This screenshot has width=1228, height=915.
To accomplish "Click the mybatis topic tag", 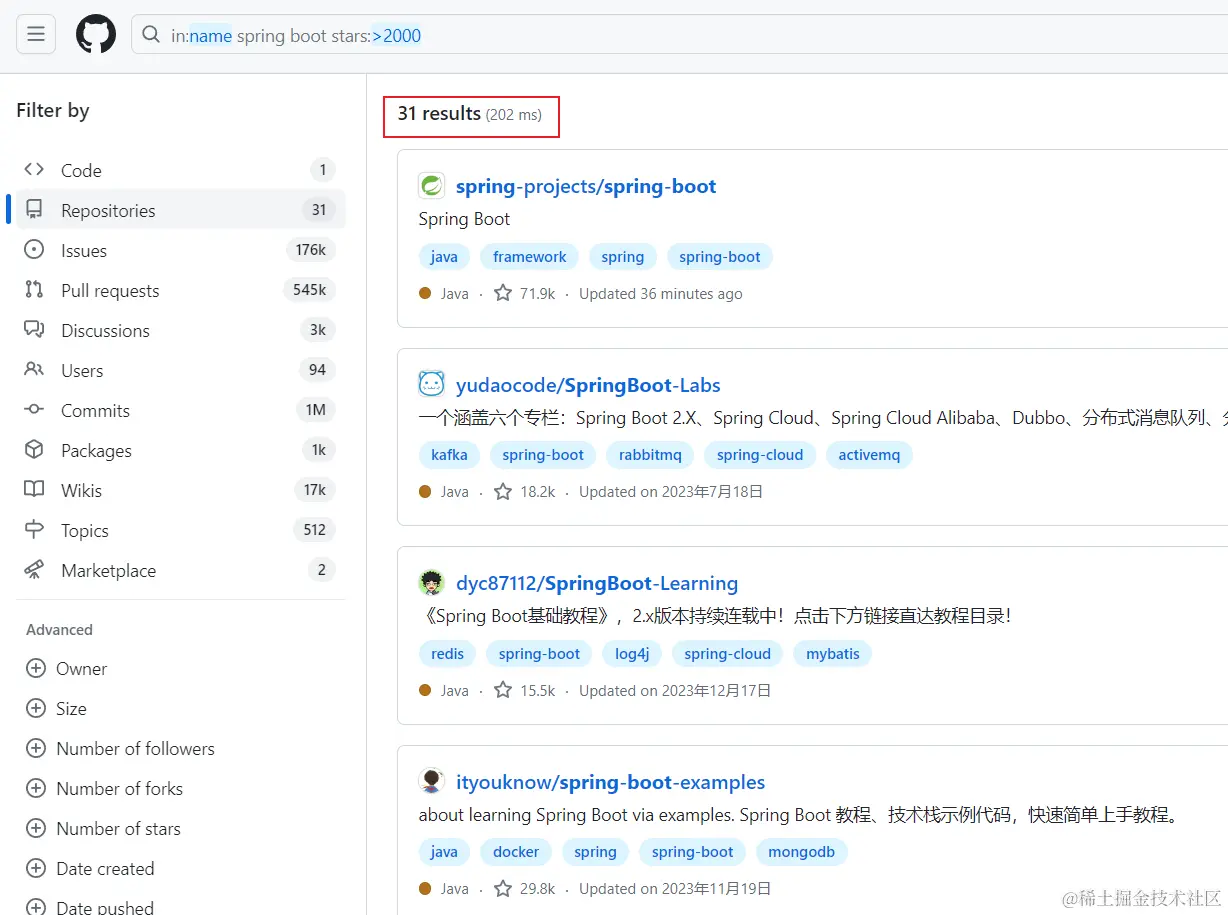I will pos(833,654).
